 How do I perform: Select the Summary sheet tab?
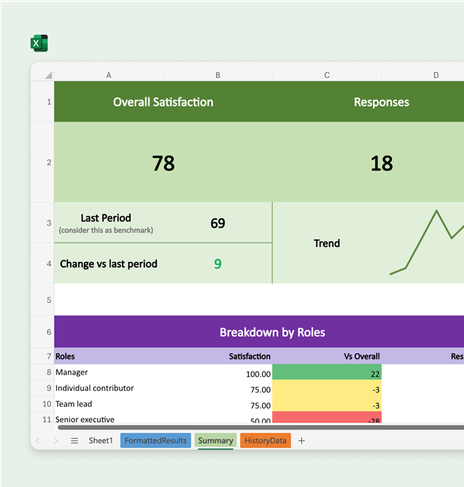(x=215, y=441)
